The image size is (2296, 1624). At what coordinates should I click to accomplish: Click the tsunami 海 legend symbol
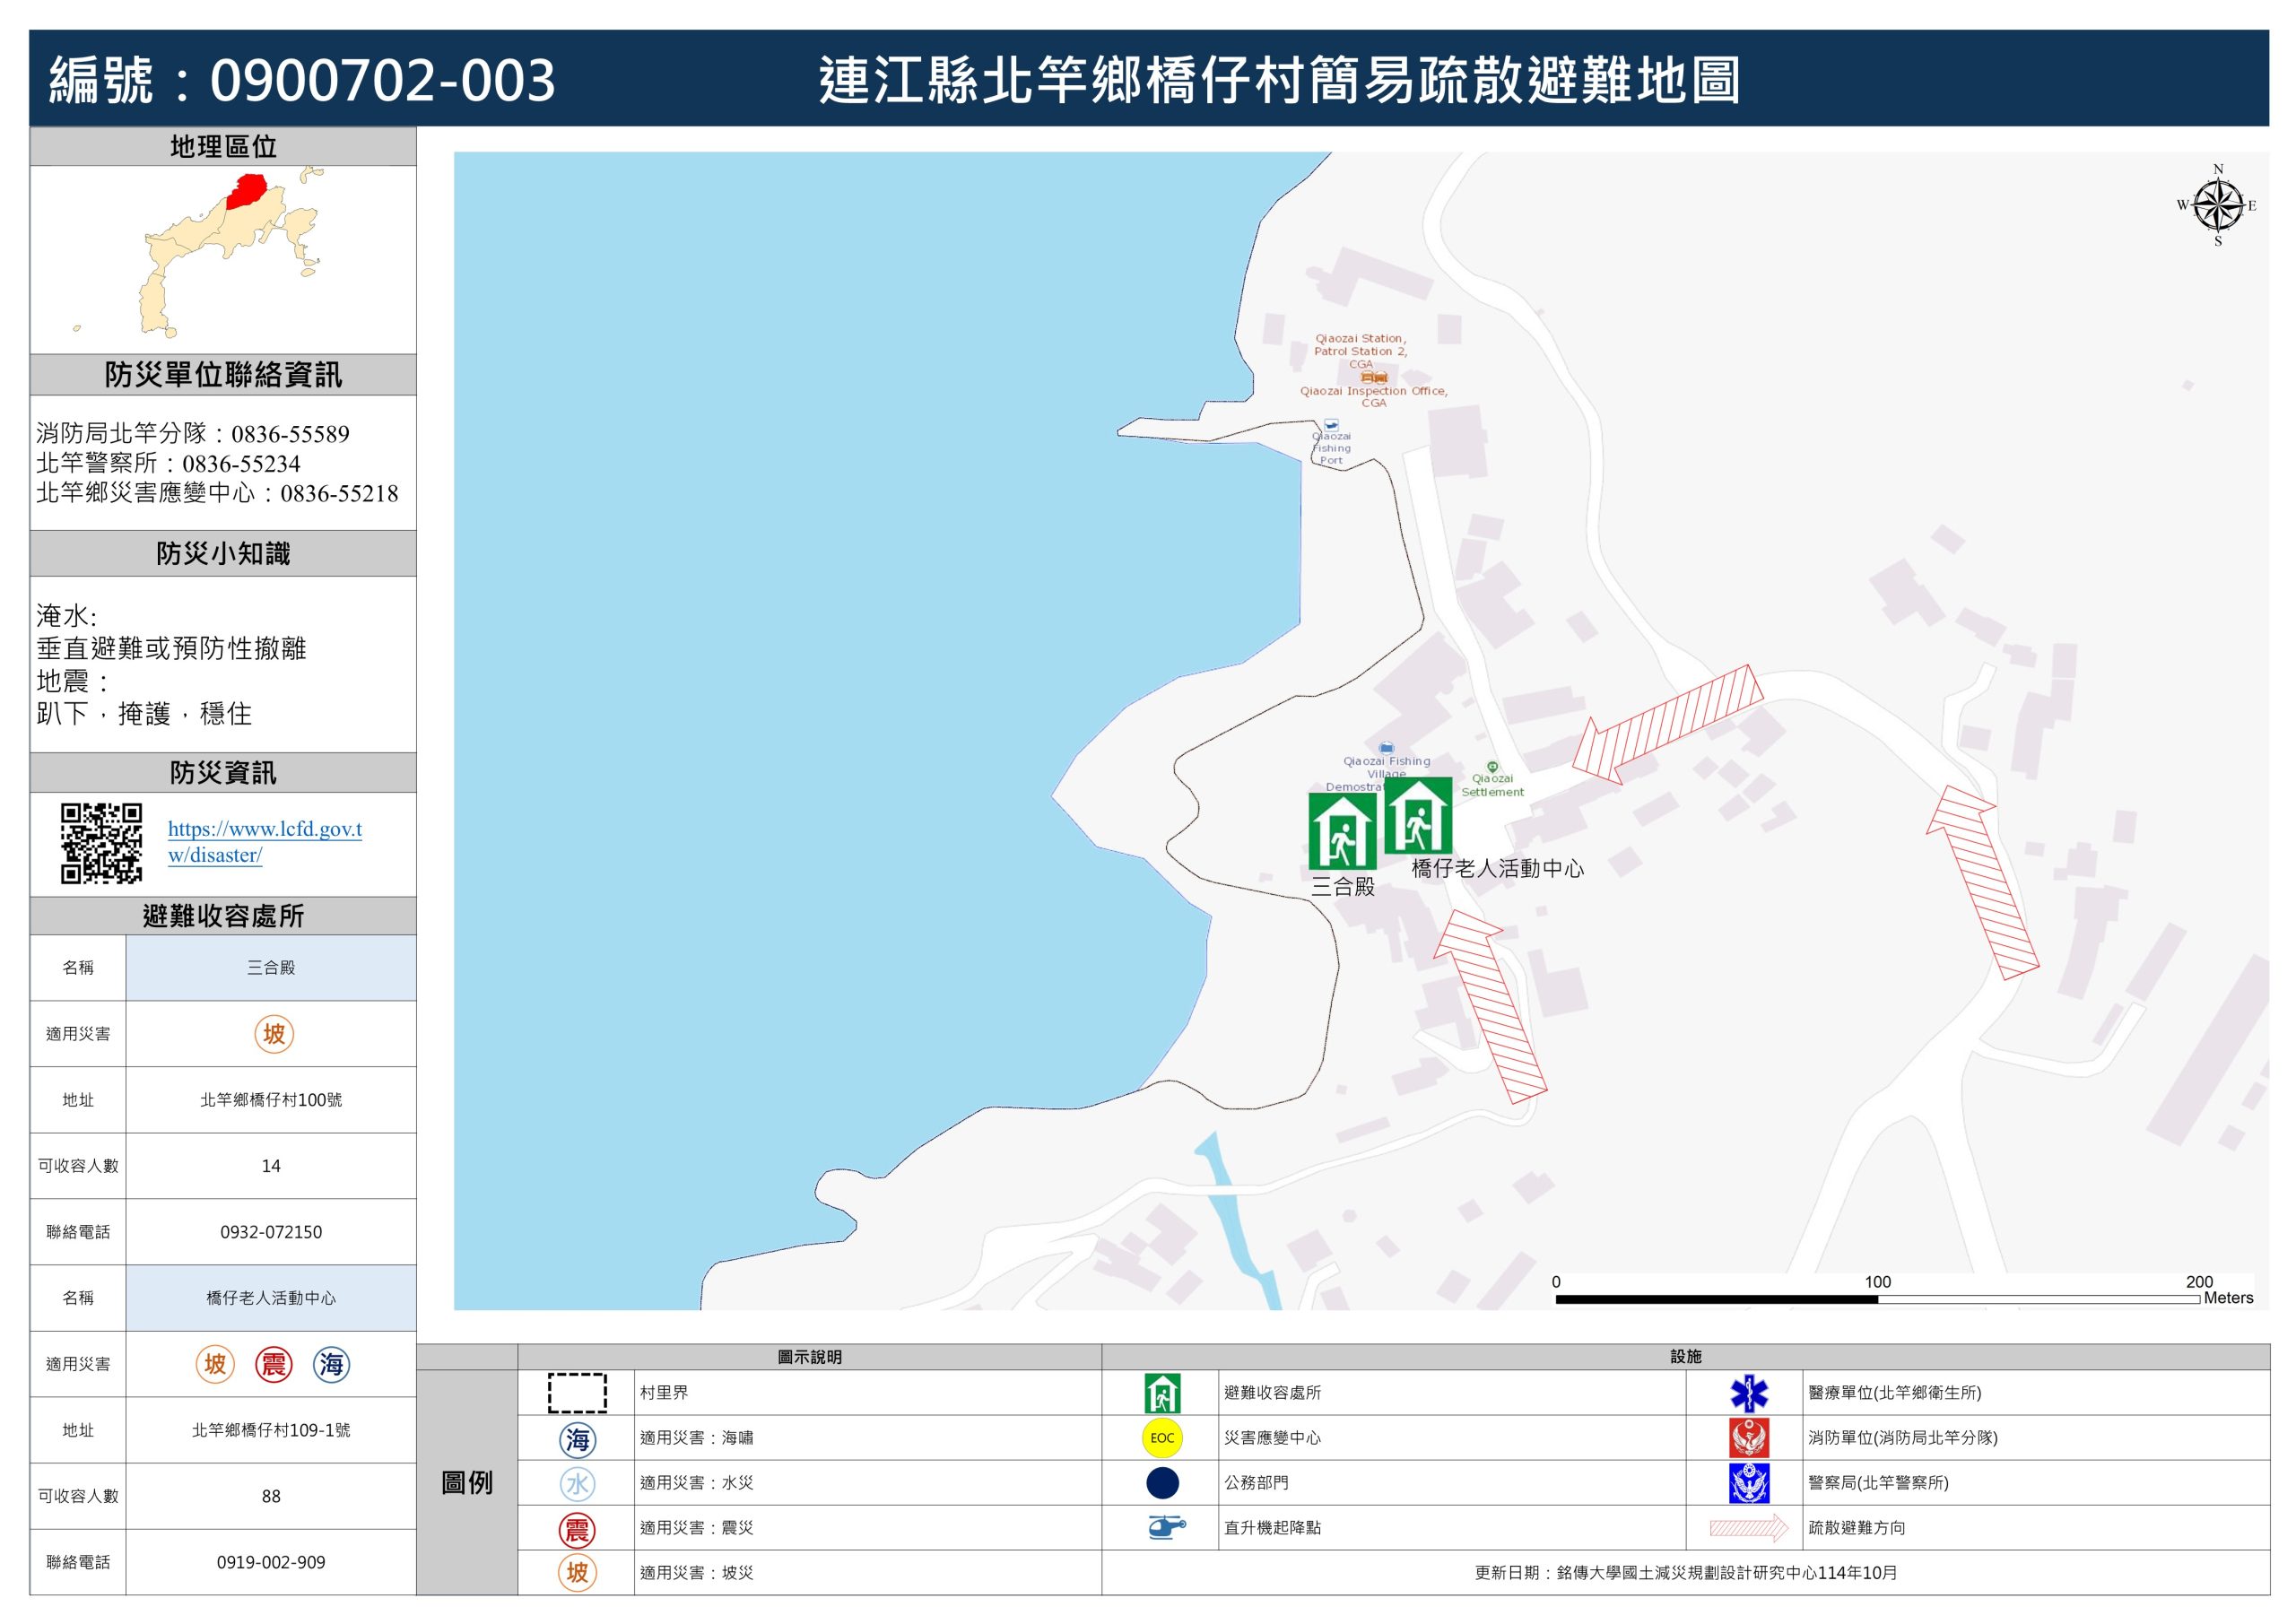tap(577, 1439)
